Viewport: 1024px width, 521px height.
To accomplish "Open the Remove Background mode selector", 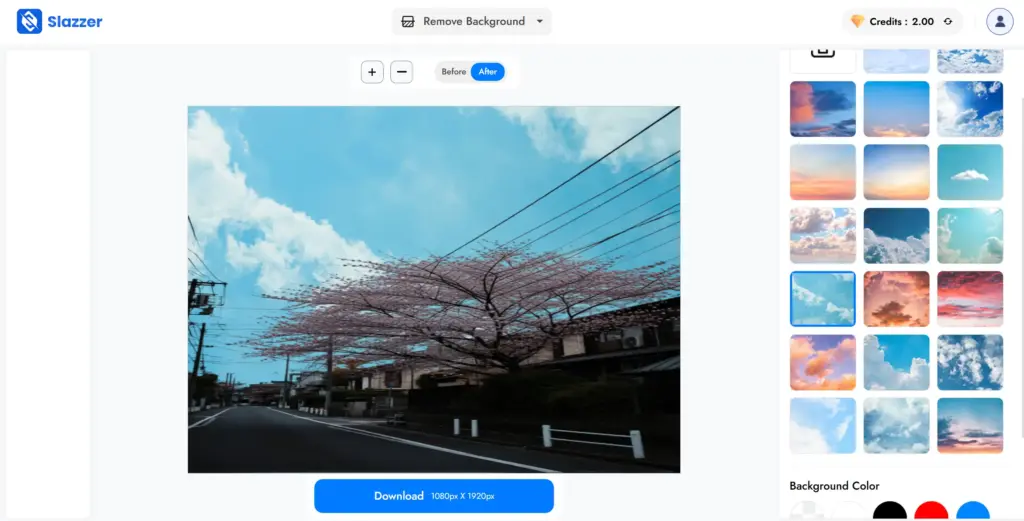I will pyautogui.click(x=473, y=21).
